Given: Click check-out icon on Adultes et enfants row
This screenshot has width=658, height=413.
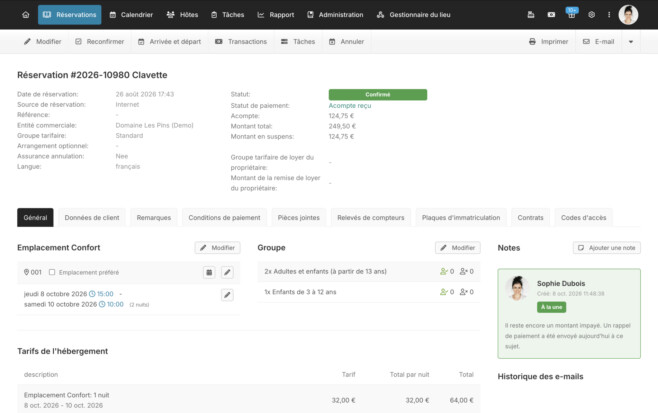Looking at the screenshot, I should 463,272.
